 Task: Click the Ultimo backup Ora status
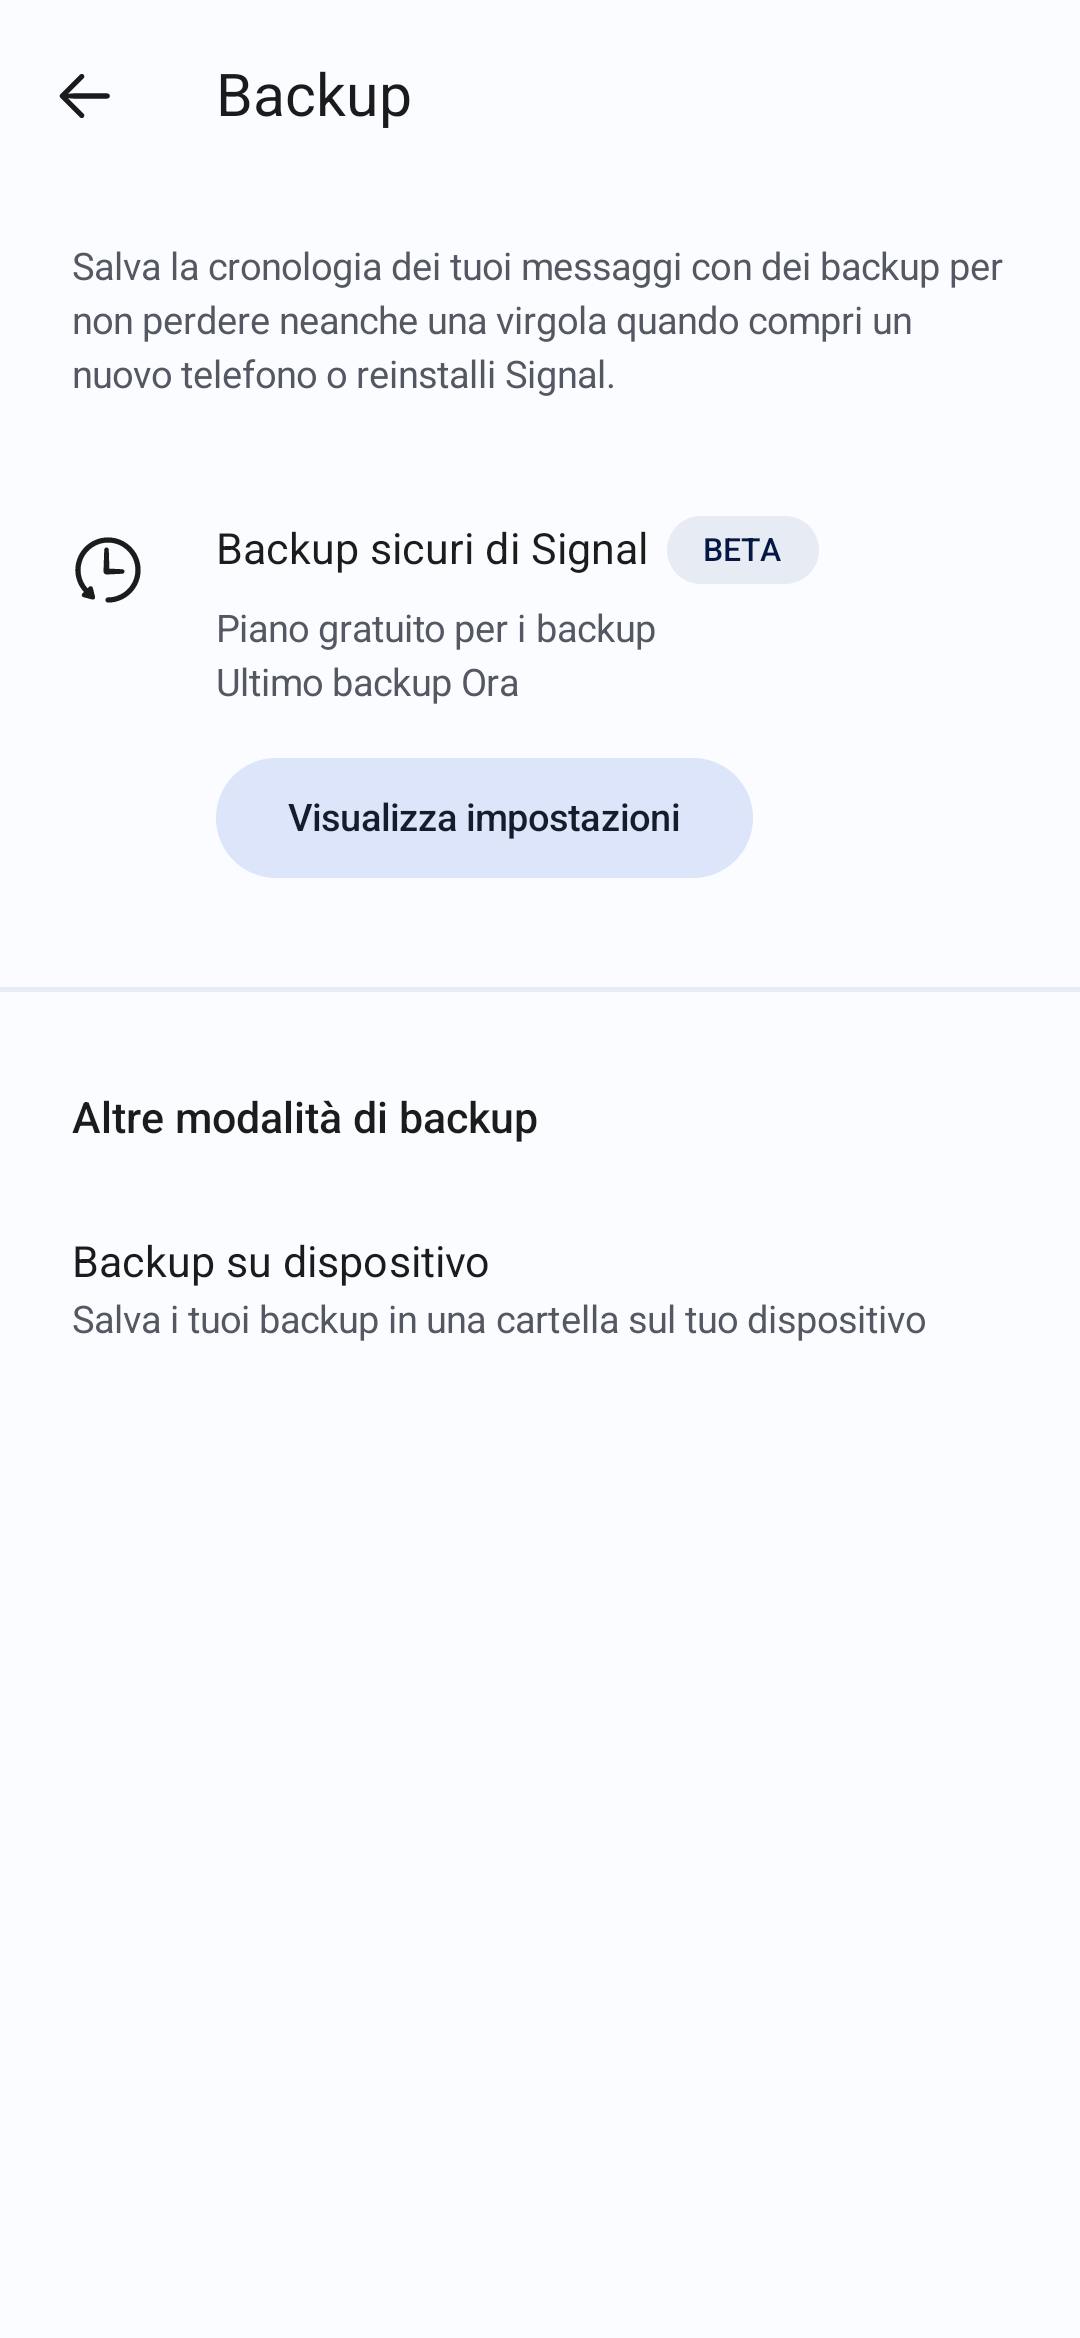click(x=367, y=683)
